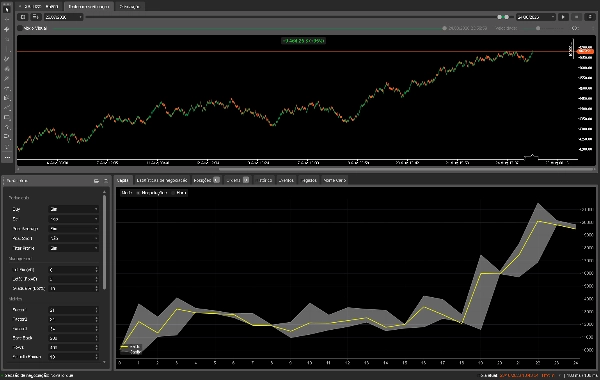Click the parameters panel vertical scrollbar
The width and height of the screenshot is (600, 380).
pos(104,242)
